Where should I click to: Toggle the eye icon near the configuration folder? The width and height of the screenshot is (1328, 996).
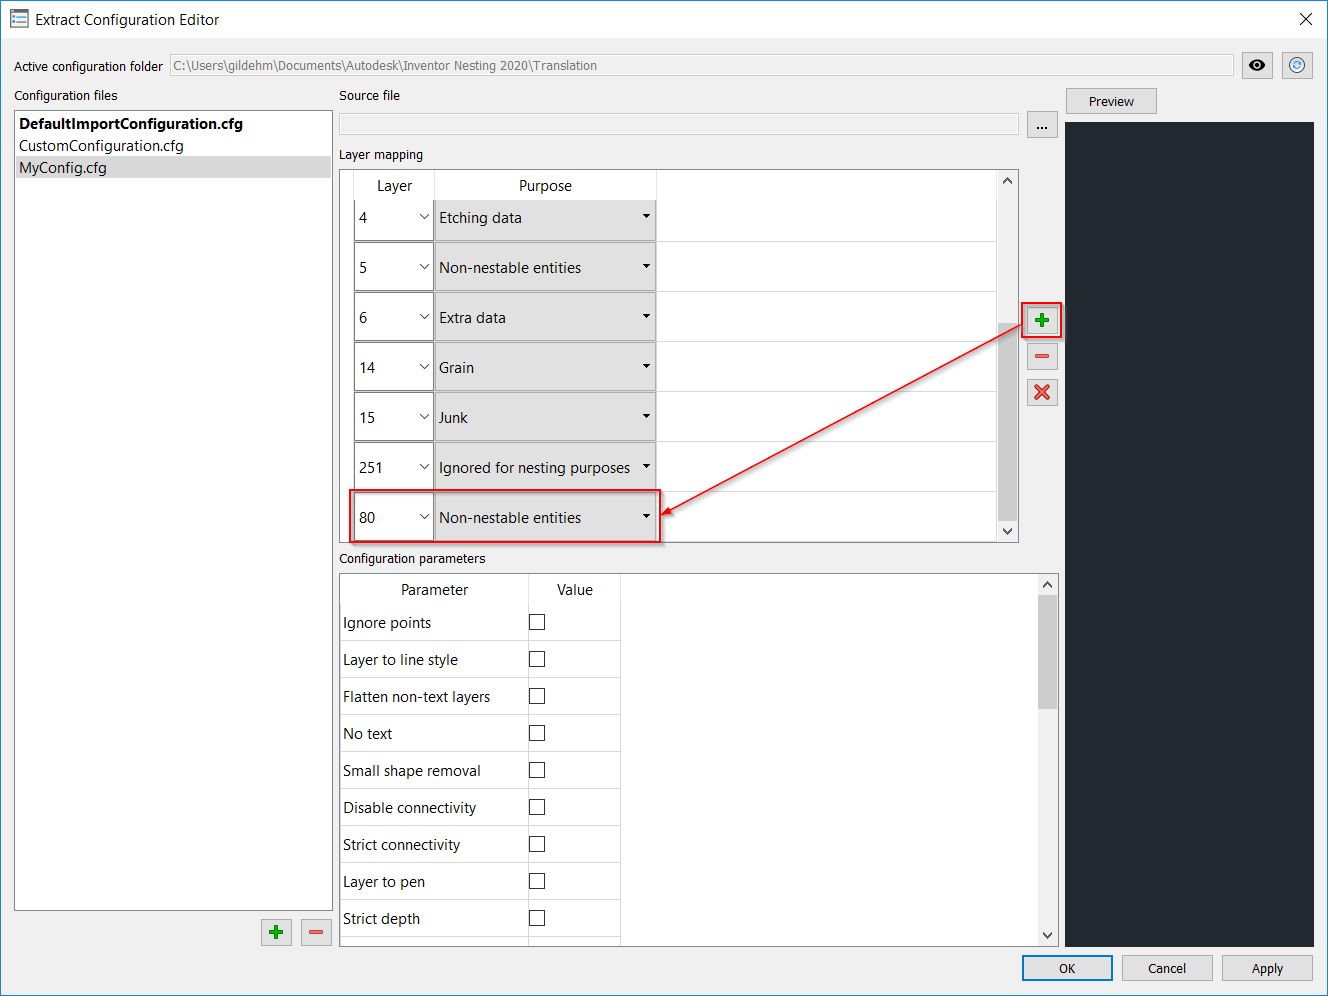pyautogui.click(x=1257, y=64)
